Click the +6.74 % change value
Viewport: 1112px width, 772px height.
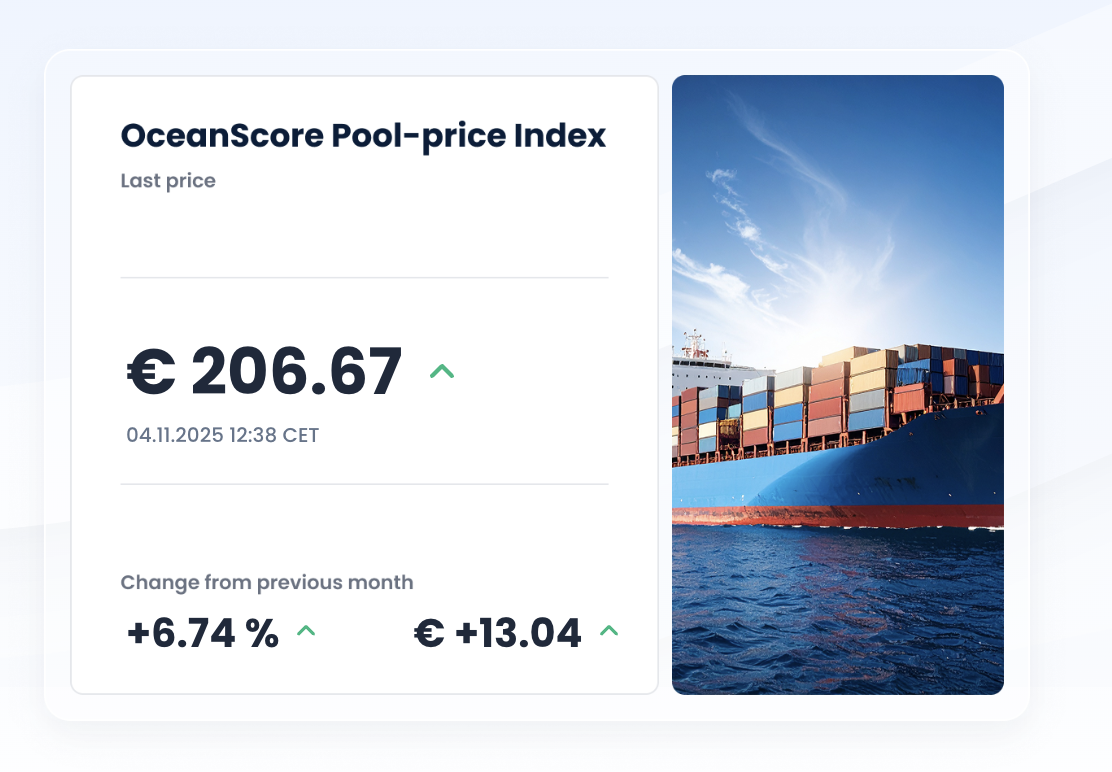(x=202, y=633)
